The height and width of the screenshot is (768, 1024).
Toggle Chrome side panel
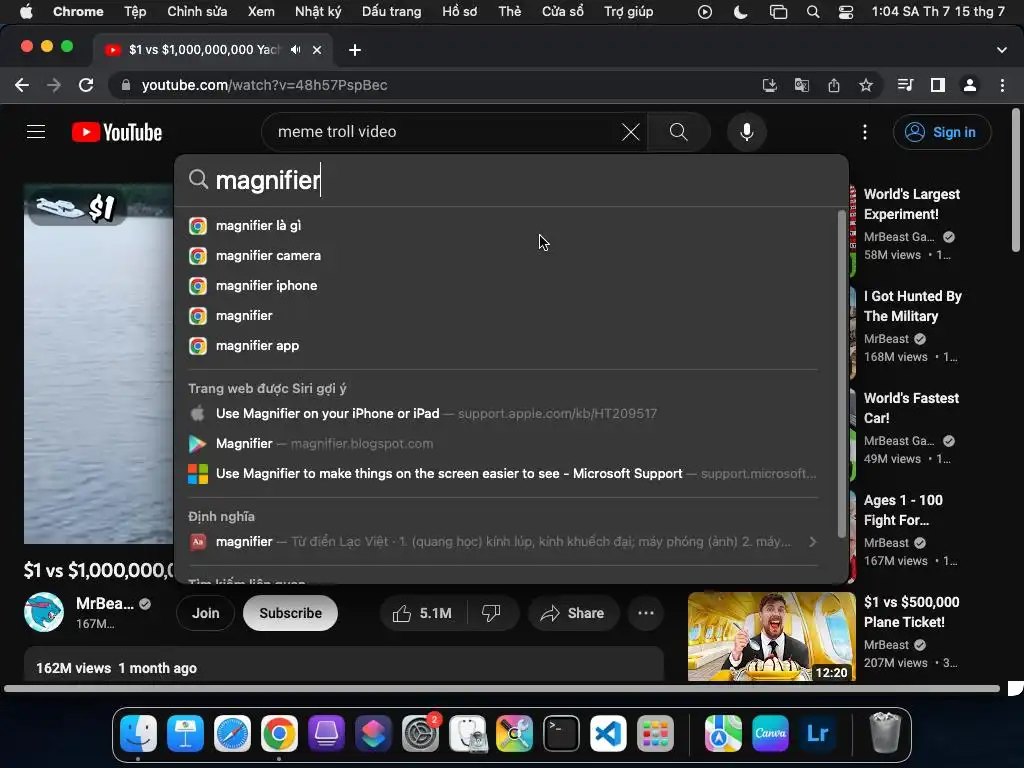(938, 85)
